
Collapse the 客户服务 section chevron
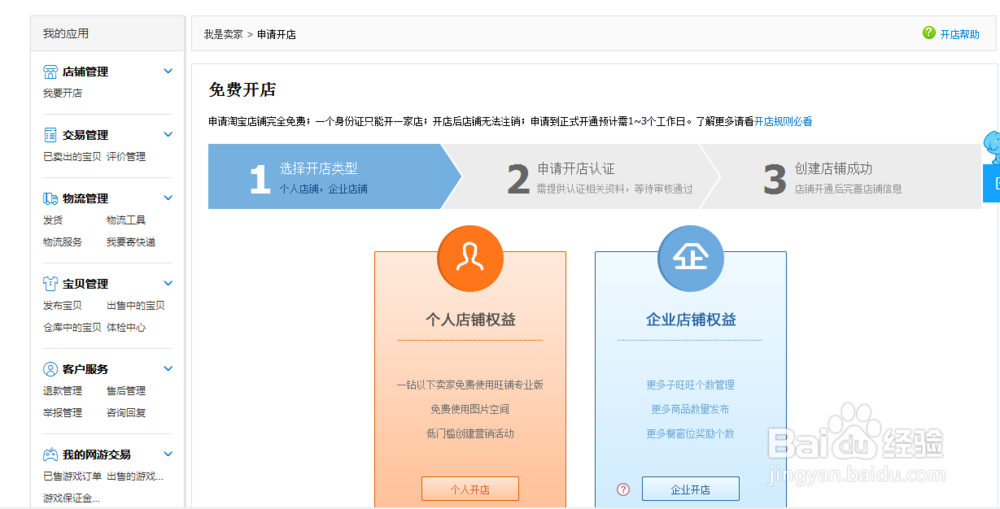[168, 369]
